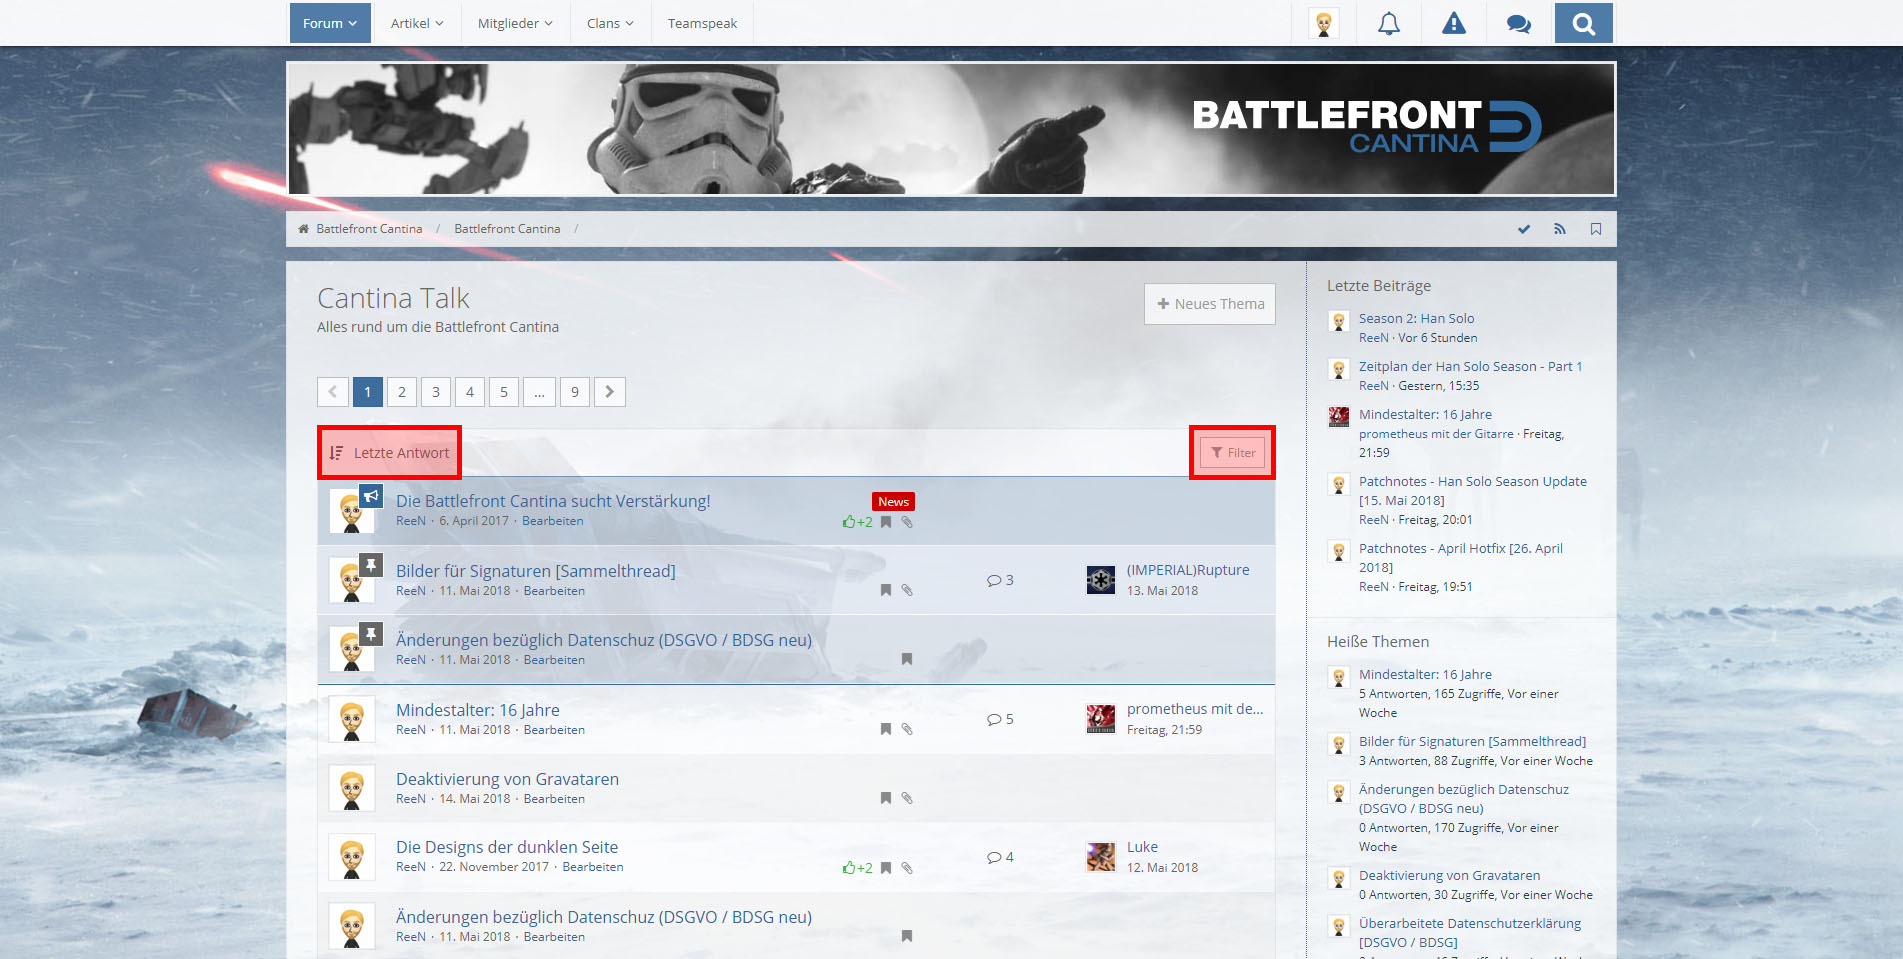1903x959 pixels.
Task: Expand Artikel menu
Action: pos(417,23)
